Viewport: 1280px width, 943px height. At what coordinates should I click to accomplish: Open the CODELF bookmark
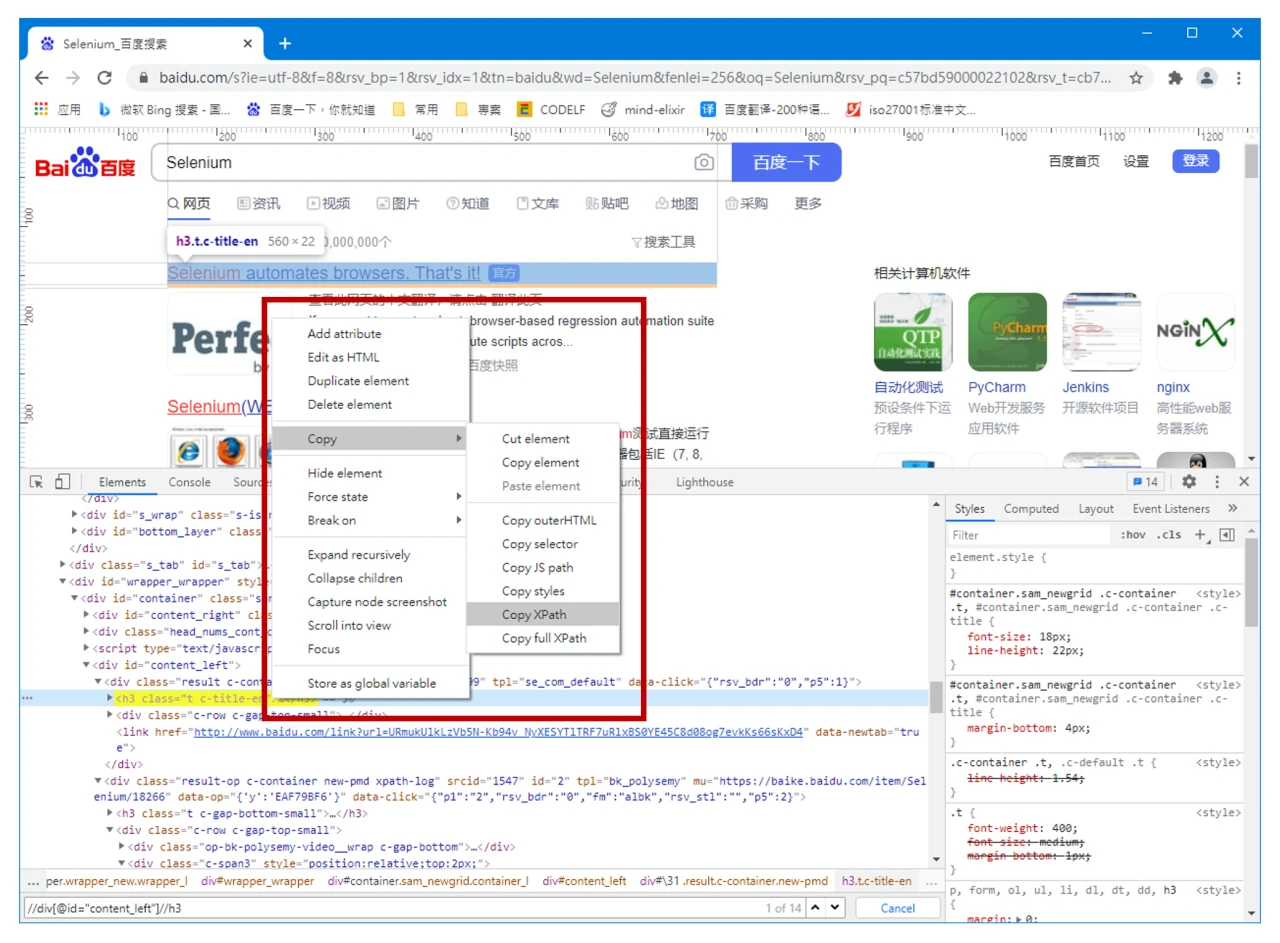click(551, 110)
